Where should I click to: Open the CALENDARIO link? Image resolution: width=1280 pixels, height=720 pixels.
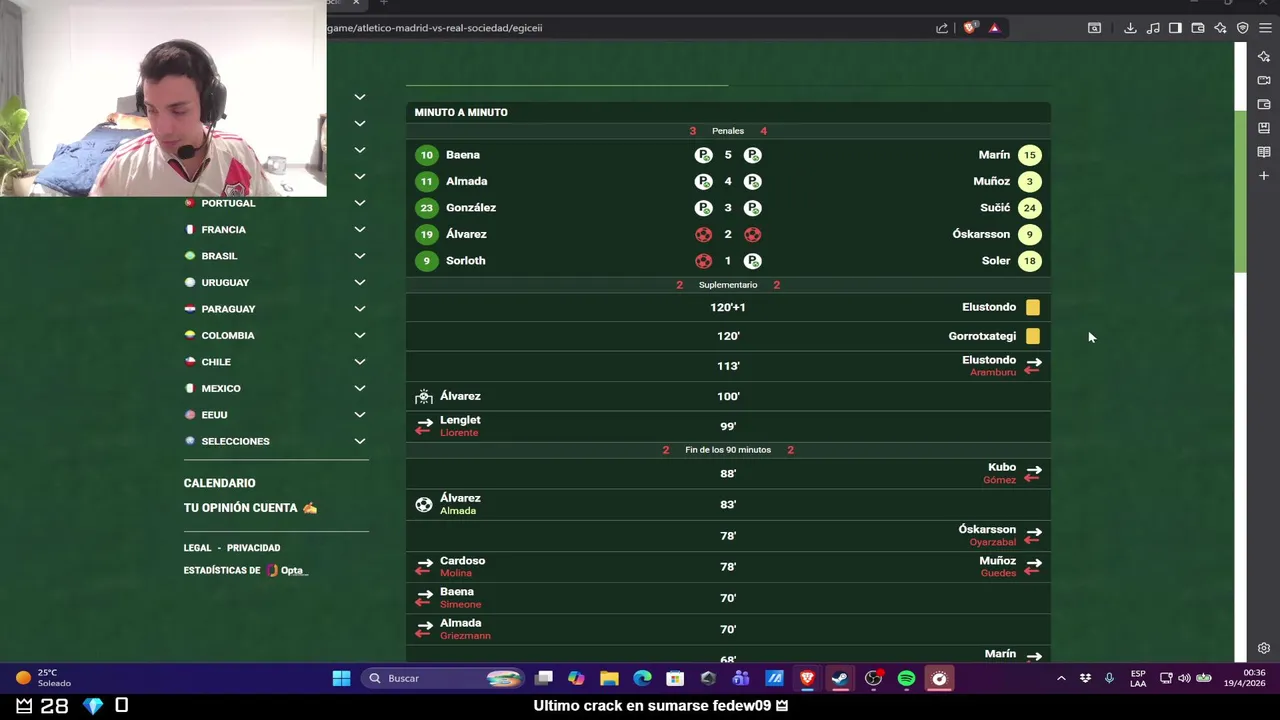[219, 483]
